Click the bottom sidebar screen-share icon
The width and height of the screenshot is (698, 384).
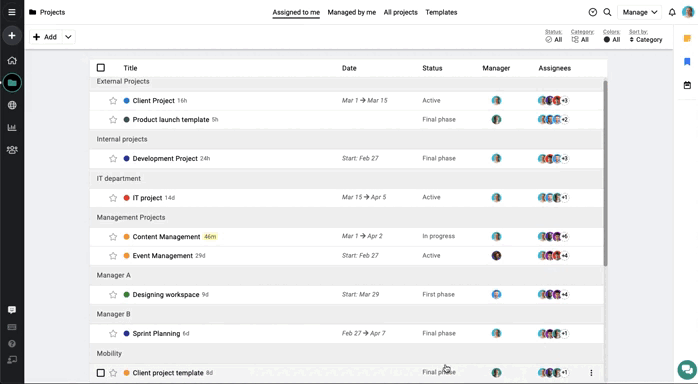pos(12,360)
